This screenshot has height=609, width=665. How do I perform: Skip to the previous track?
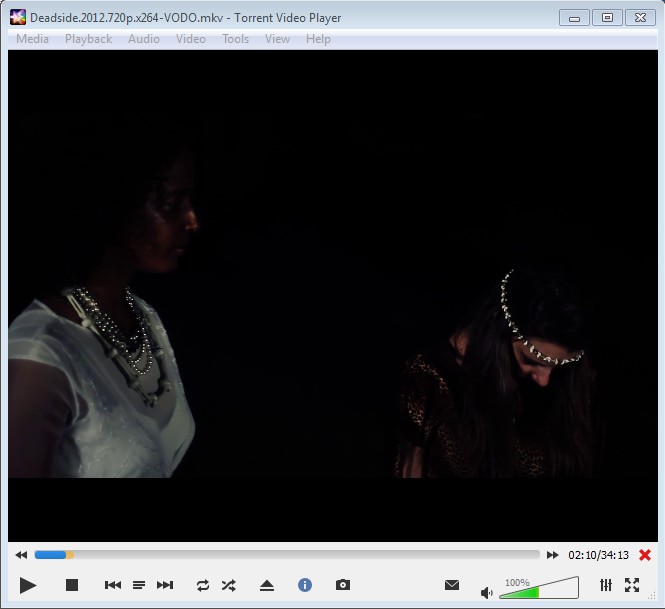point(113,585)
